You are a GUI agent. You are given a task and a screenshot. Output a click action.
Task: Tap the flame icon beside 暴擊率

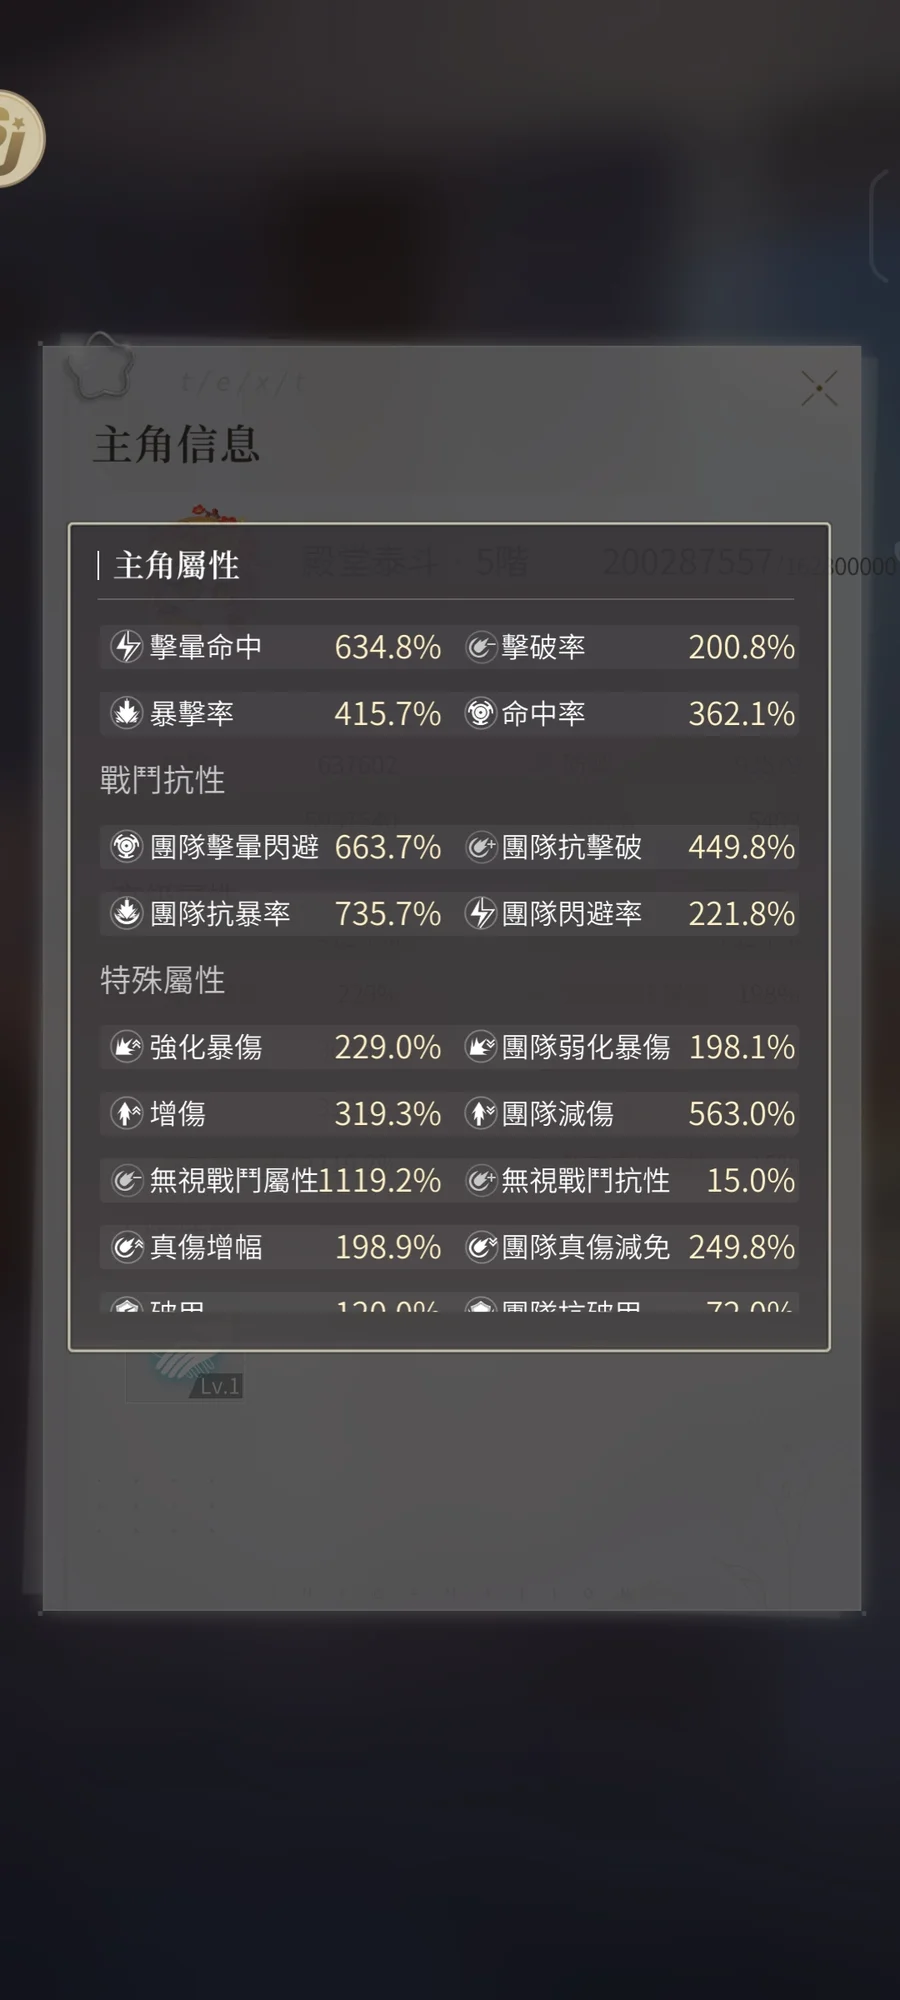(127, 713)
